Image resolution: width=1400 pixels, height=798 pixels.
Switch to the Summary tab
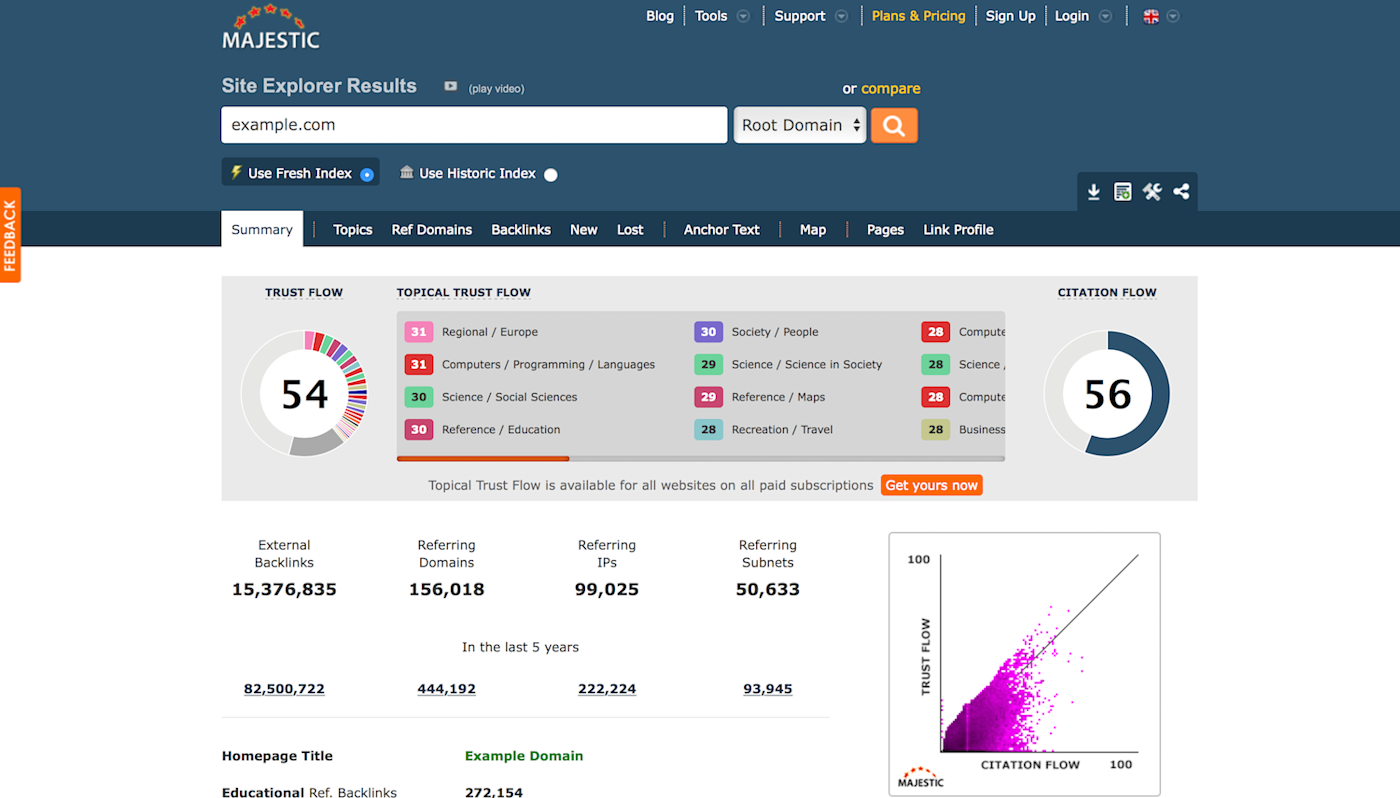coord(262,229)
